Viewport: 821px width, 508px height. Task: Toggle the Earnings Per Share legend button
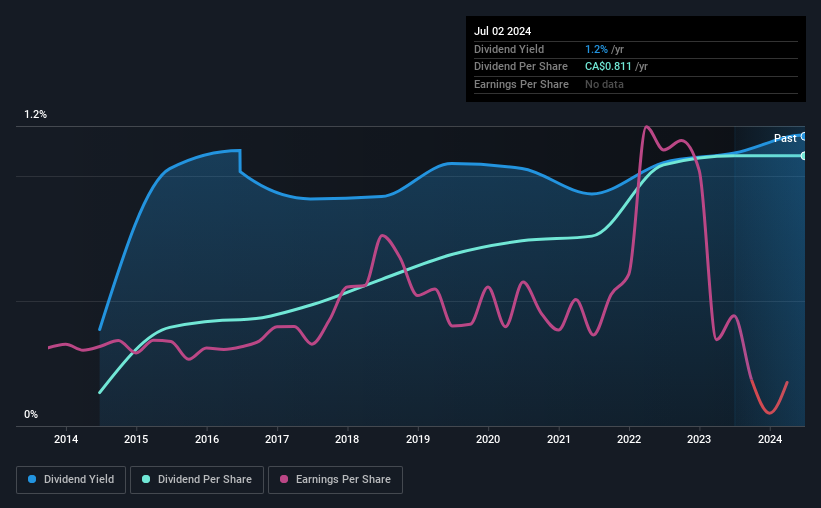pyautogui.click(x=335, y=480)
